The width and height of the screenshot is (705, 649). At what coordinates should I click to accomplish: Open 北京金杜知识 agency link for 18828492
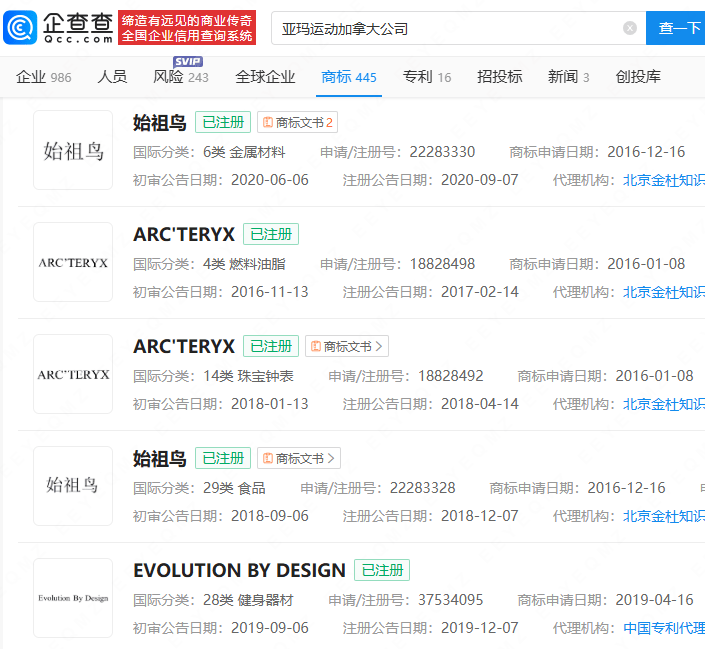tap(664, 404)
